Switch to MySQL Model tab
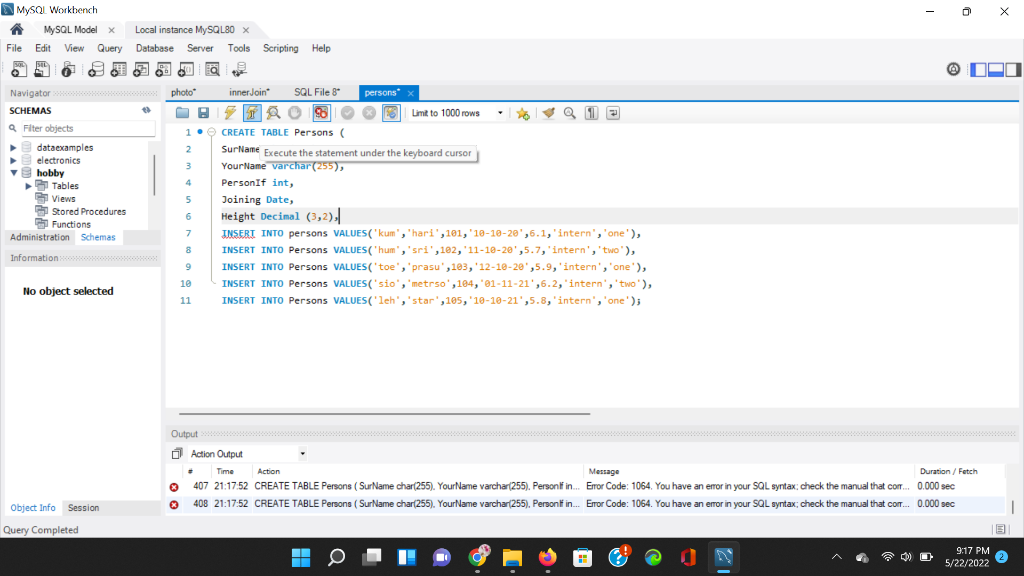Viewport: 1024px width, 576px height. click(x=71, y=29)
